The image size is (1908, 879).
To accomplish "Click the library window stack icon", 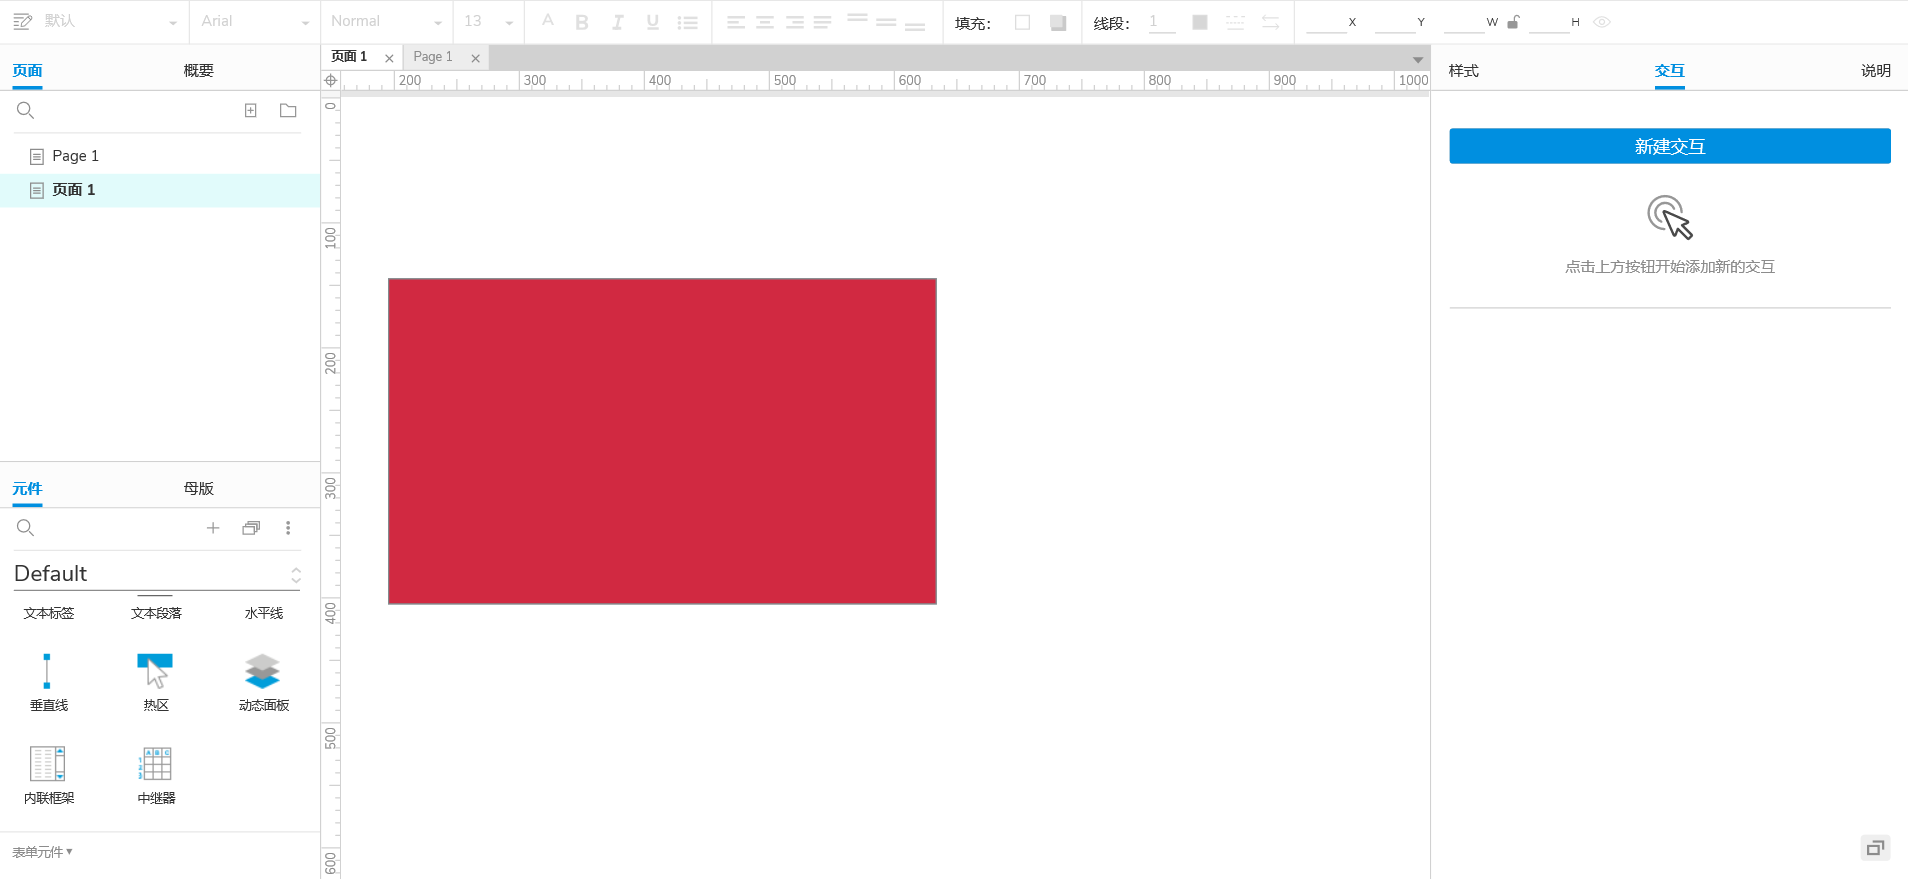I will [251, 528].
